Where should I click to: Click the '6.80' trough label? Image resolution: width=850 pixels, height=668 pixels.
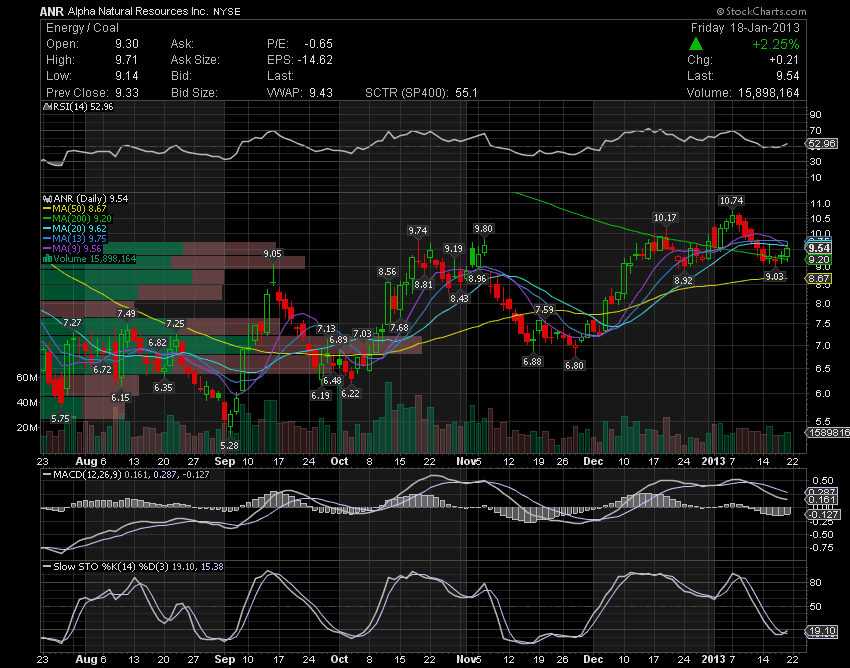pyautogui.click(x=574, y=365)
